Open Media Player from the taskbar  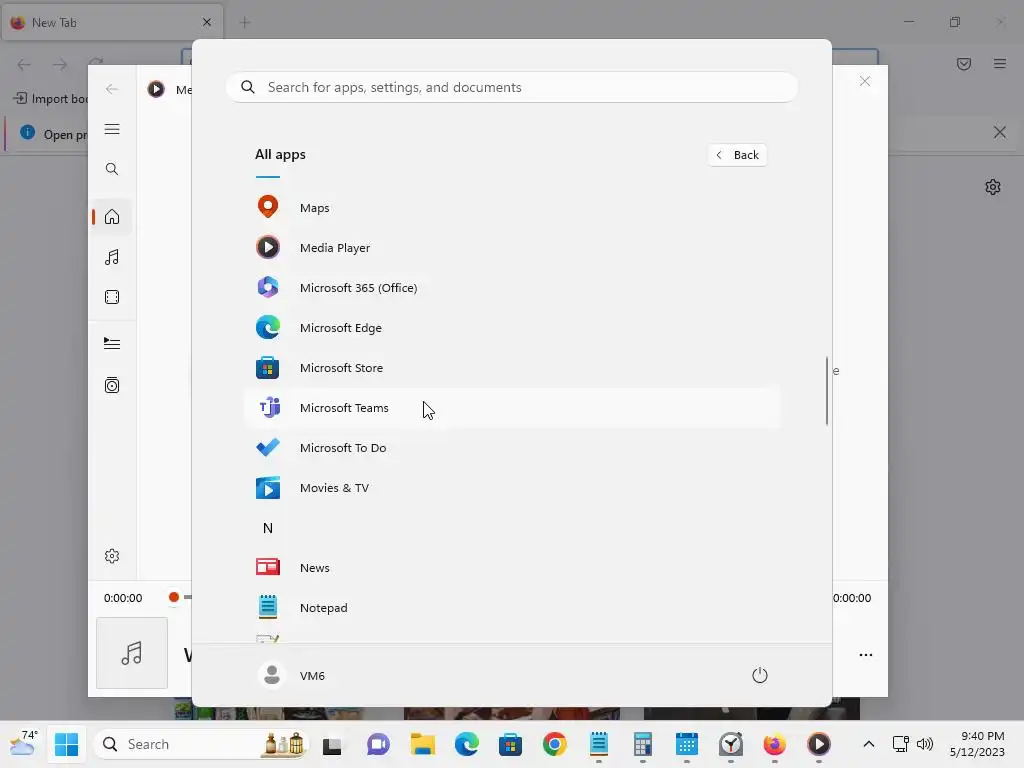(x=819, y=744)
